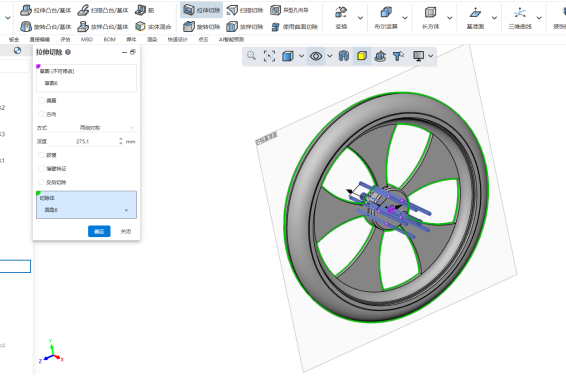Collapse the 拉伸切除 panel with dash button
566x376 pixels.
click(125, 52)
